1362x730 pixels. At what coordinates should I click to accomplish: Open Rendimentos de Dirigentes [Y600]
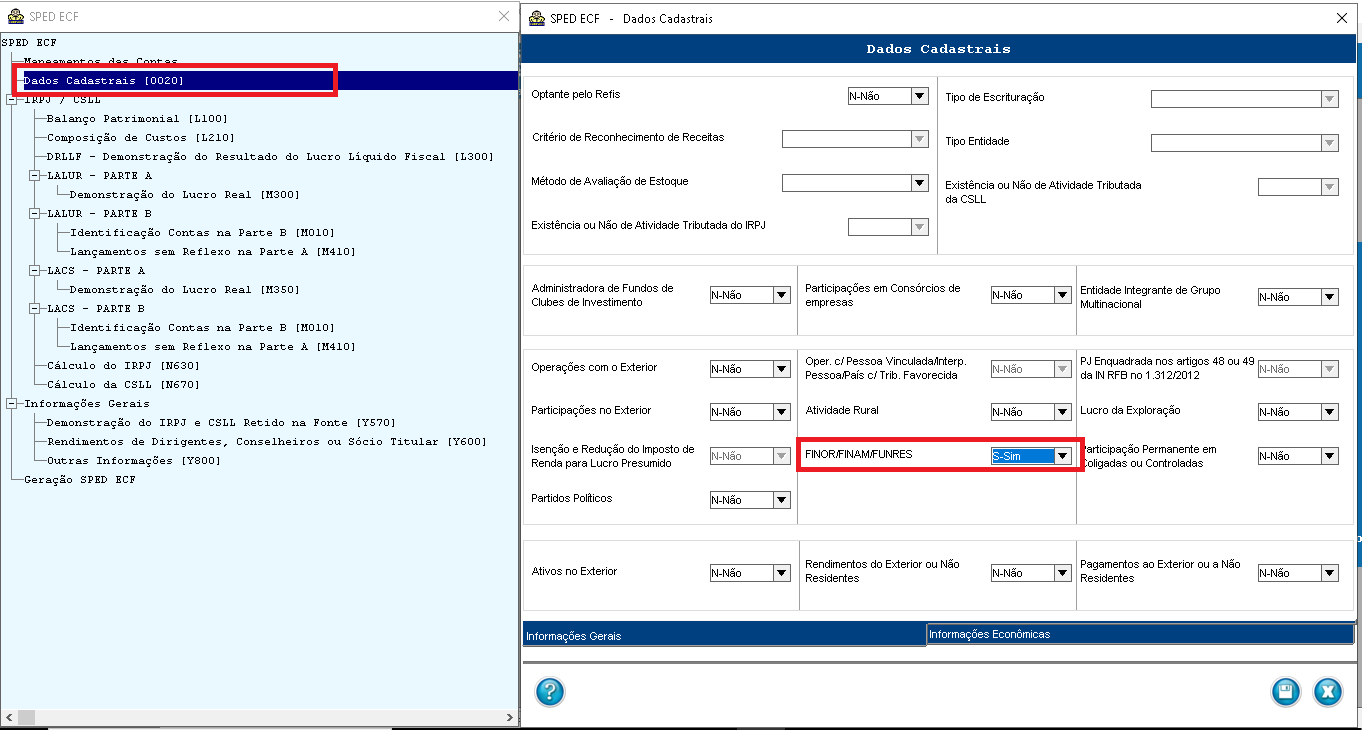tap(266, 442)
